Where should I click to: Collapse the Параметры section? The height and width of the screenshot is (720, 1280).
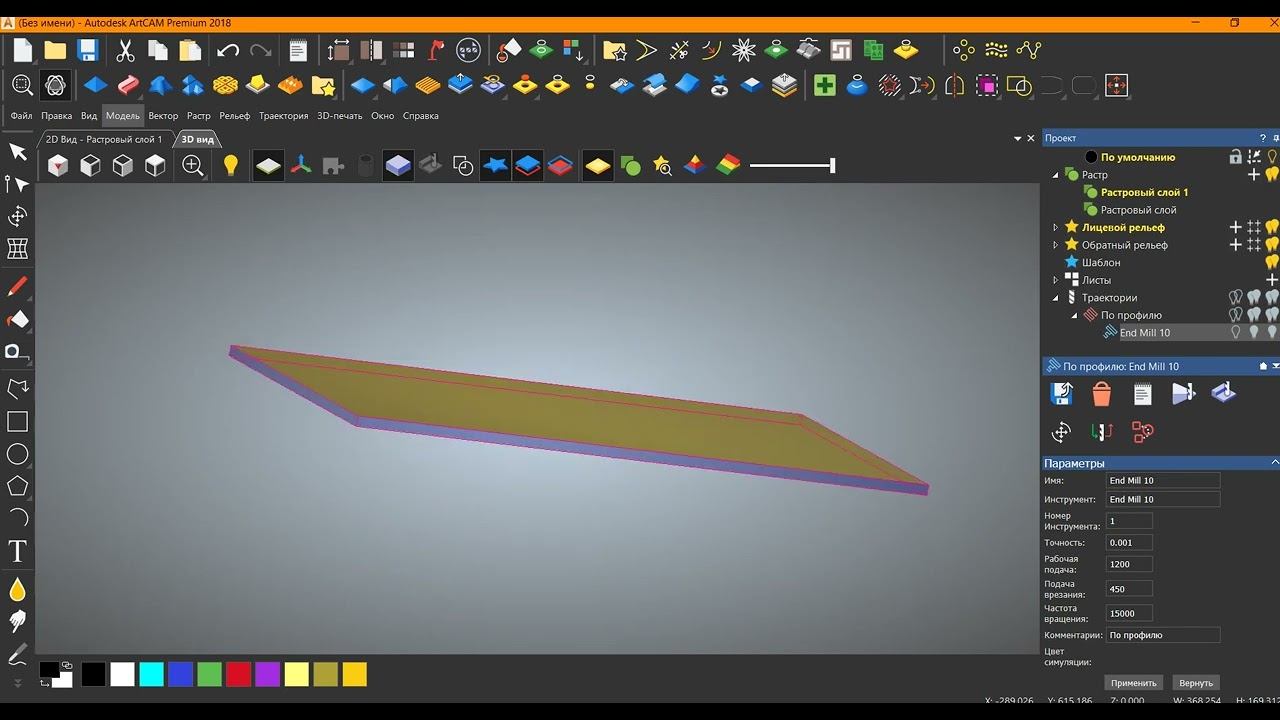pos(1274,463)
